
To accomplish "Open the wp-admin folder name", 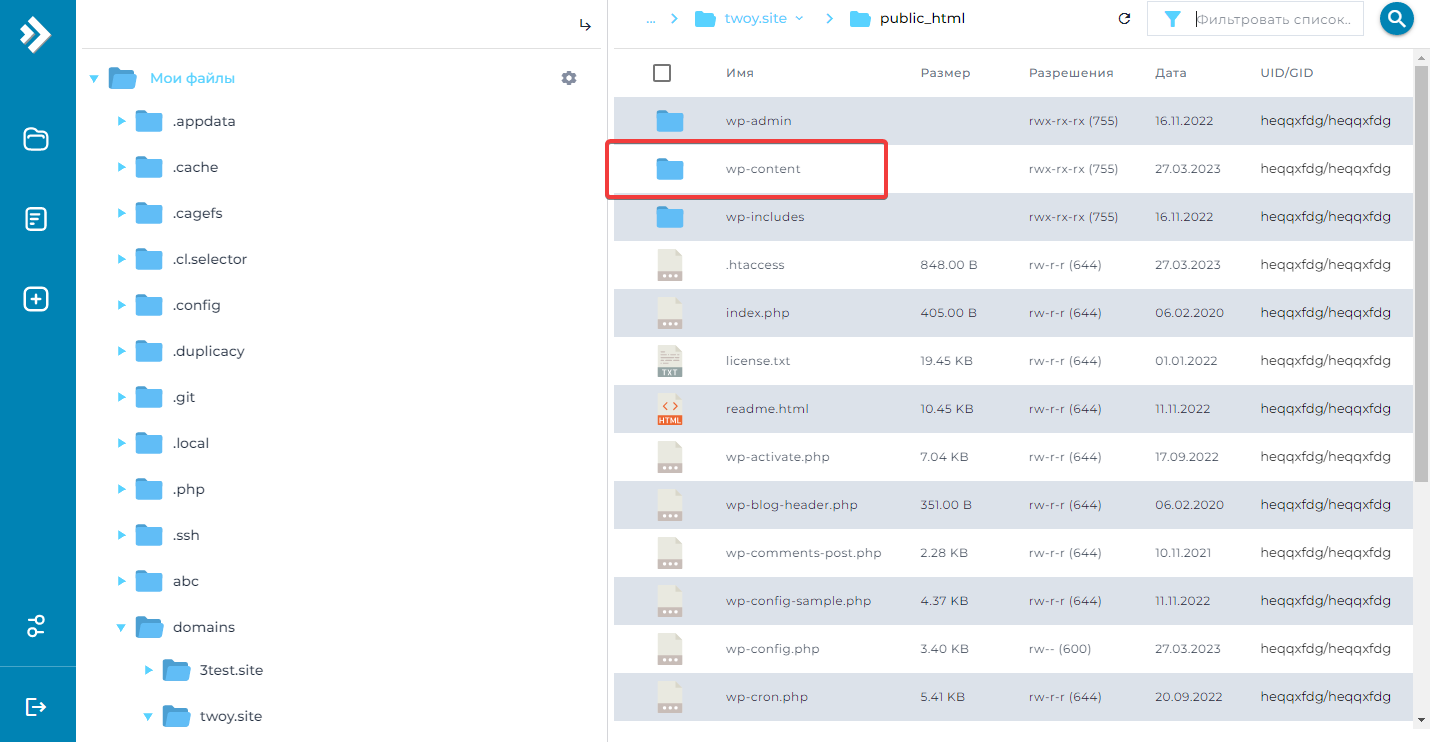I will pos(759,121).
